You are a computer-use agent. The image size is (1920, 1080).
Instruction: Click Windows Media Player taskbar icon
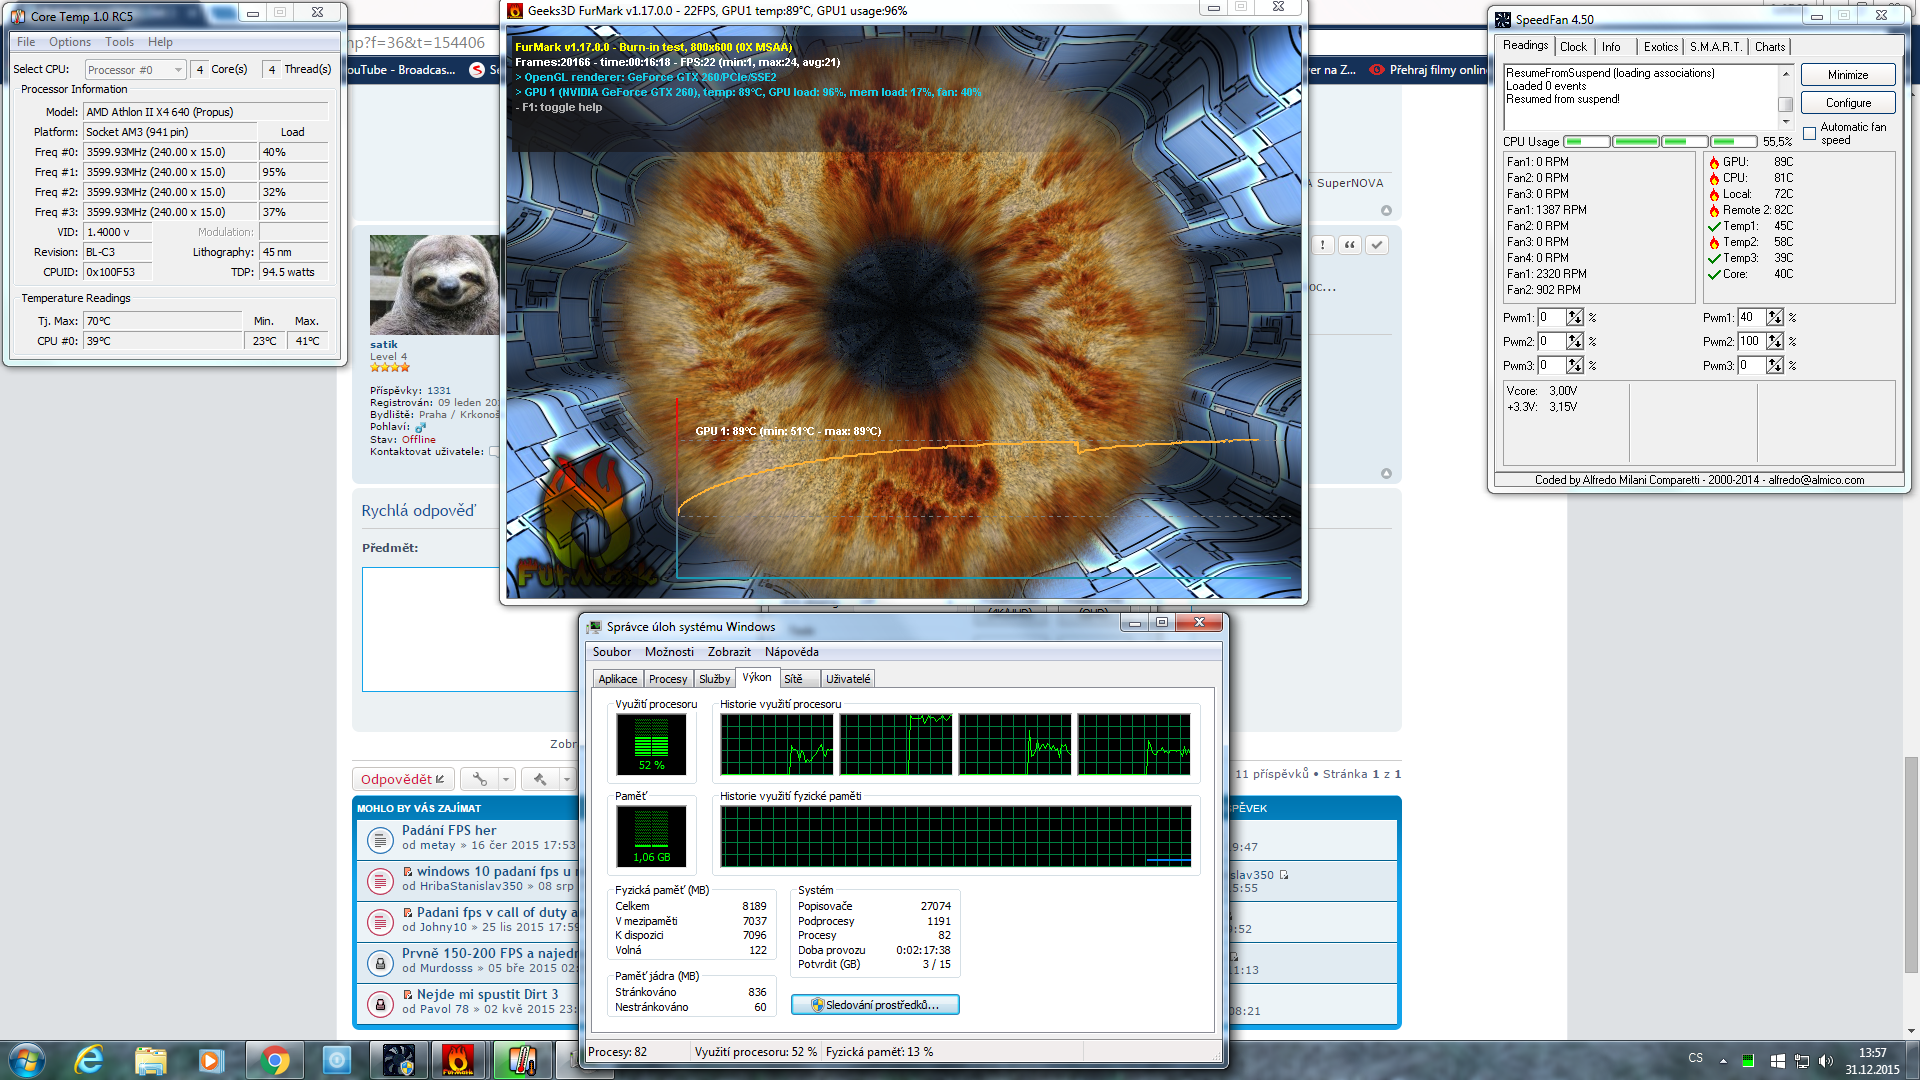(x=211, y=1060)
